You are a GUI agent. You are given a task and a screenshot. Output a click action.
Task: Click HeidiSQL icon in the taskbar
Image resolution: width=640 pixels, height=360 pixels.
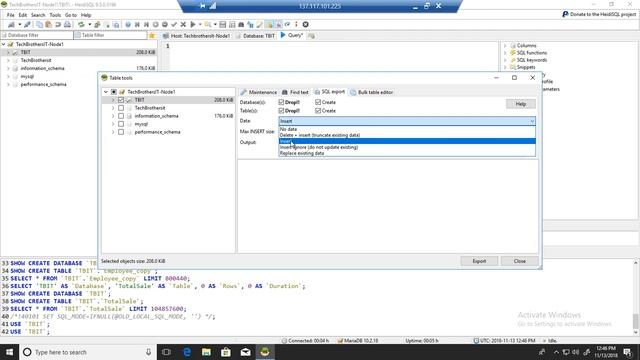(265, 352)
